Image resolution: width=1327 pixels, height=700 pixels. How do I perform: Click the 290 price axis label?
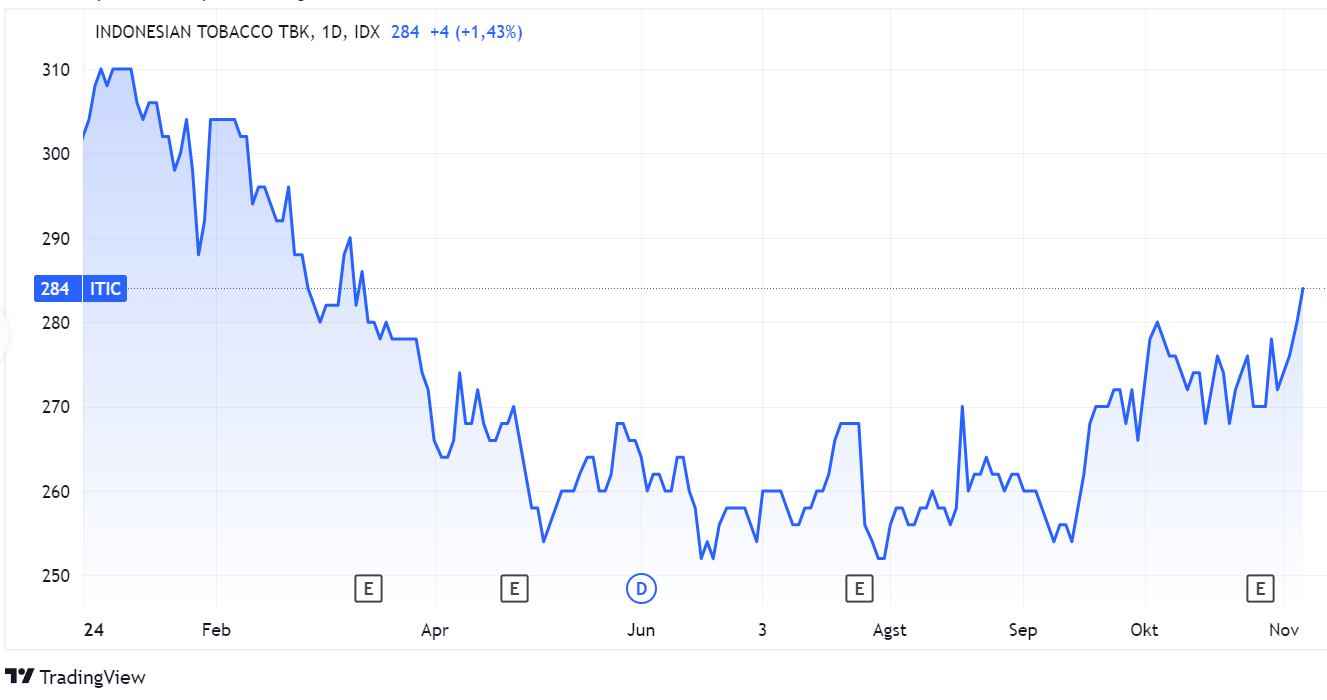click(x=56, y=239)
